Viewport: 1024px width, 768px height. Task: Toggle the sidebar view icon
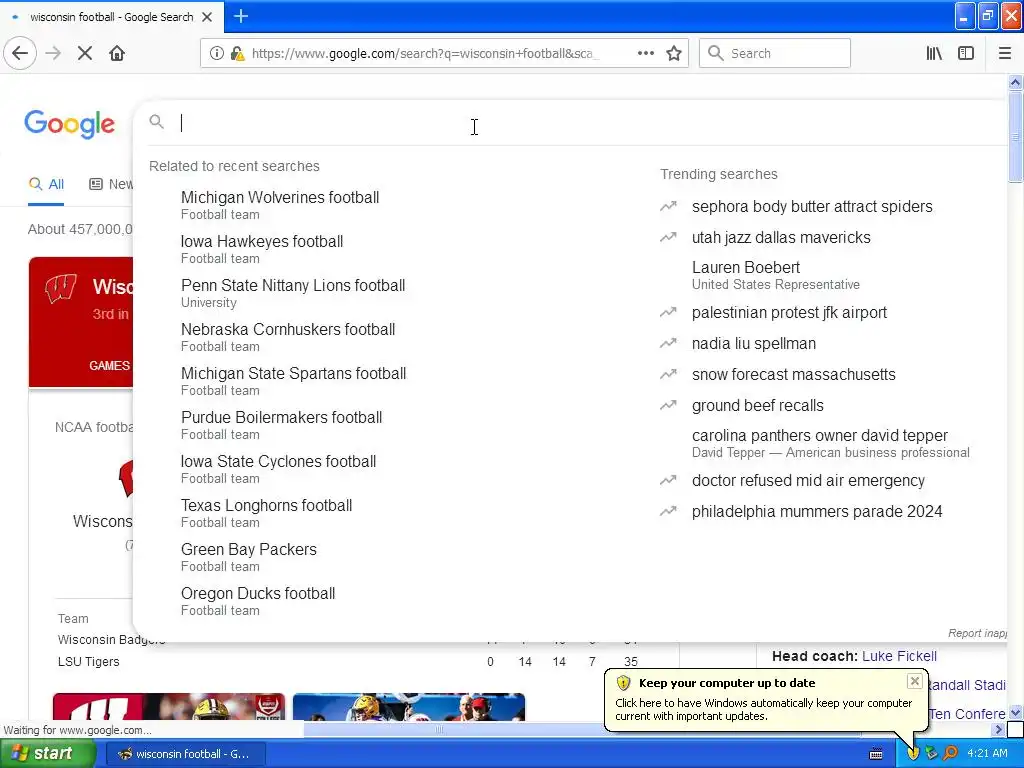[x=966, y=54]
